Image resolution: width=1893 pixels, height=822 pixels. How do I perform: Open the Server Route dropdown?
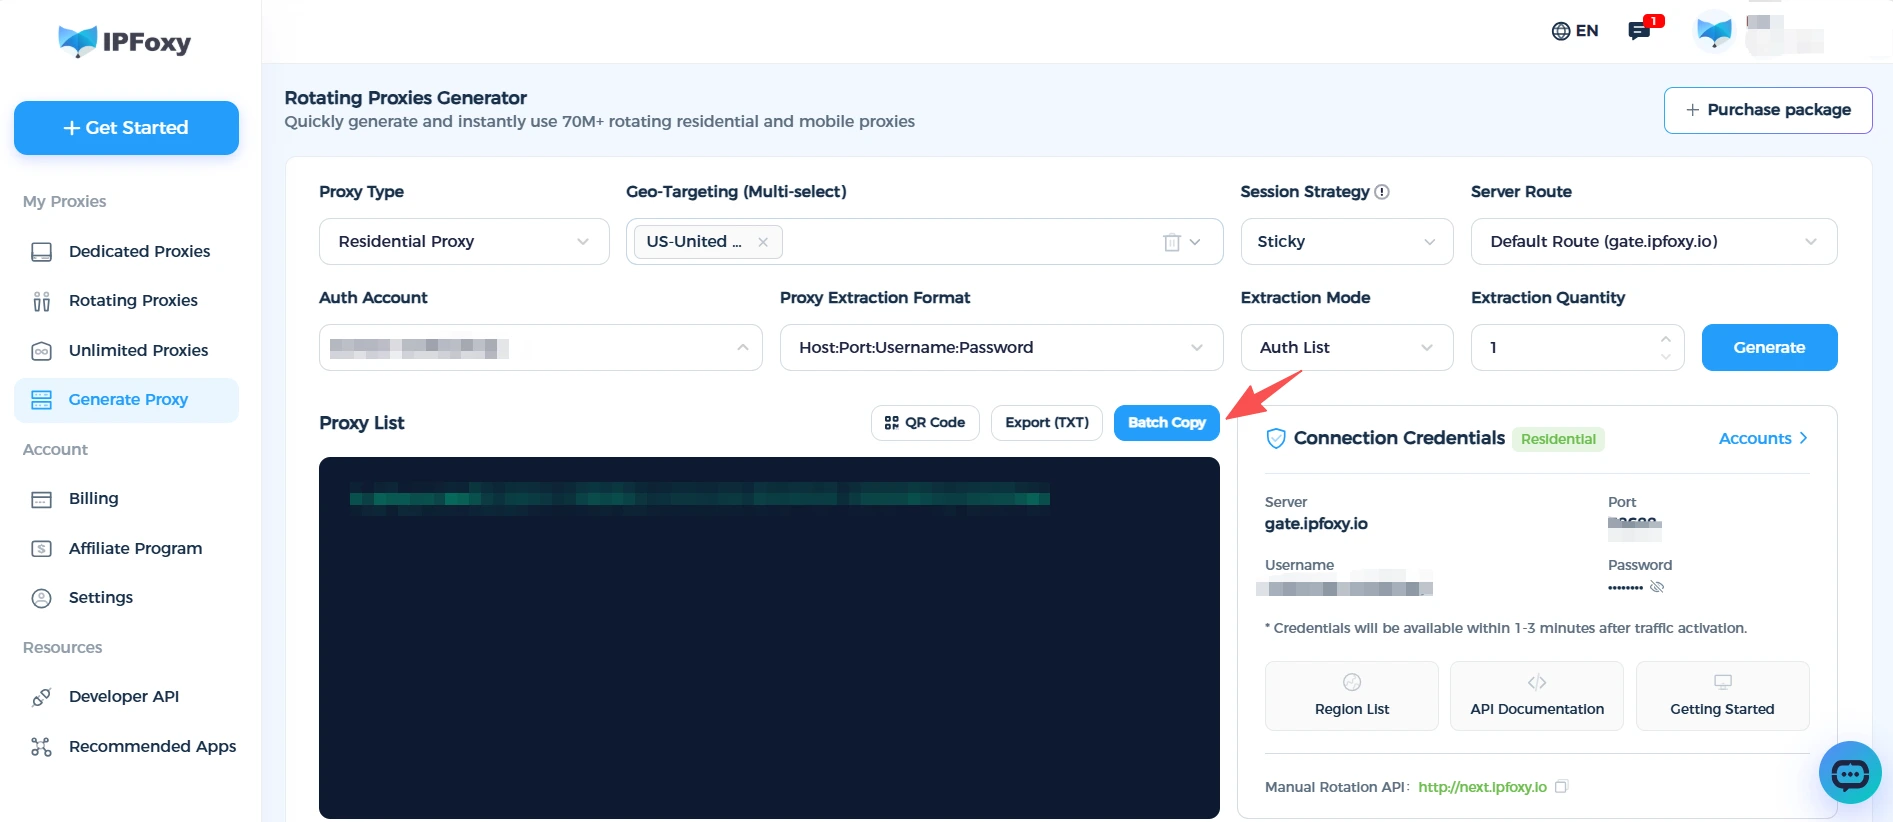coord(1654,242)
